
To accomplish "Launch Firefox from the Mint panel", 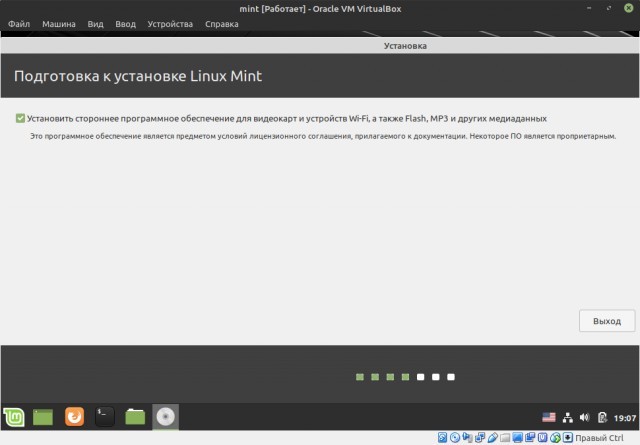I will click(x=74, y=416).
